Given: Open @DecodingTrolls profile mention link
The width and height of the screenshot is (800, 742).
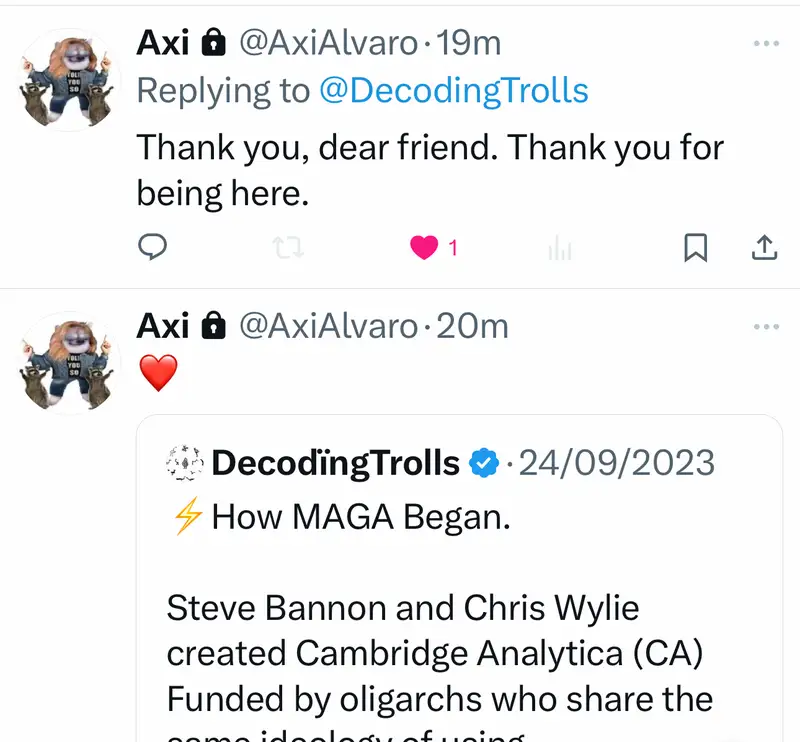Looking at the screenshot, I should [x=453, y=91].
